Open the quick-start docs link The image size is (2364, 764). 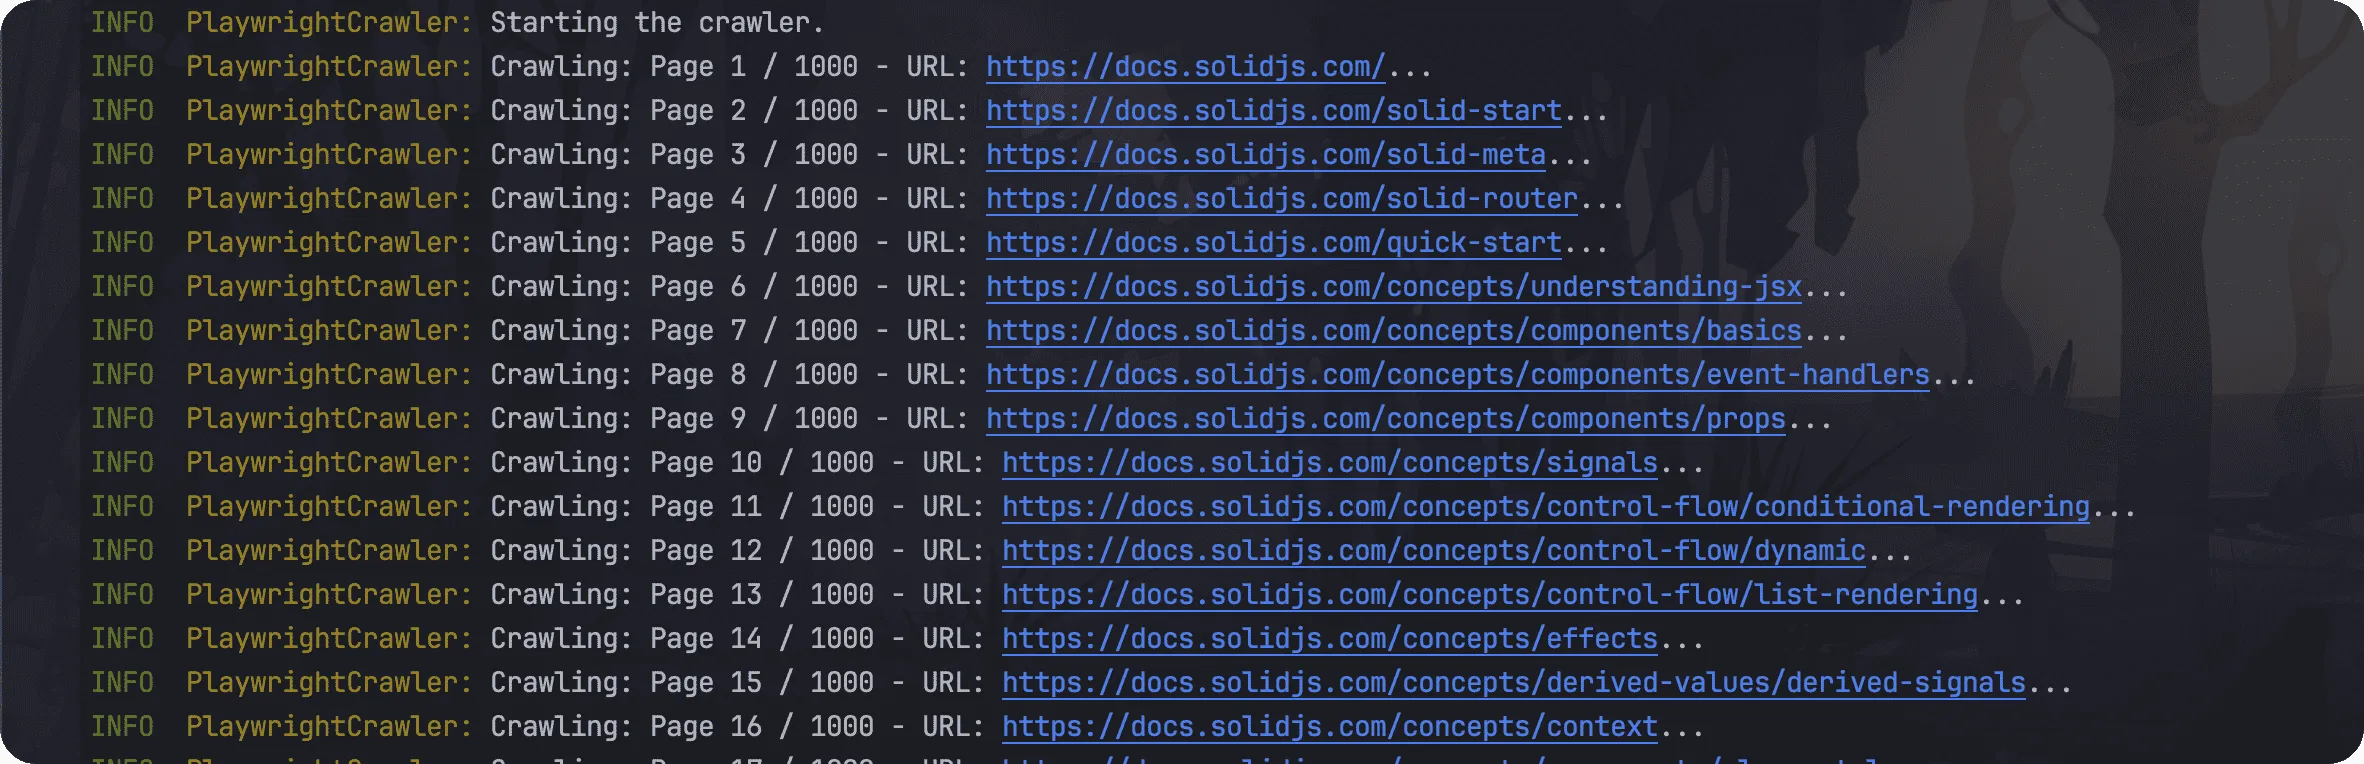click(1274, 243)
